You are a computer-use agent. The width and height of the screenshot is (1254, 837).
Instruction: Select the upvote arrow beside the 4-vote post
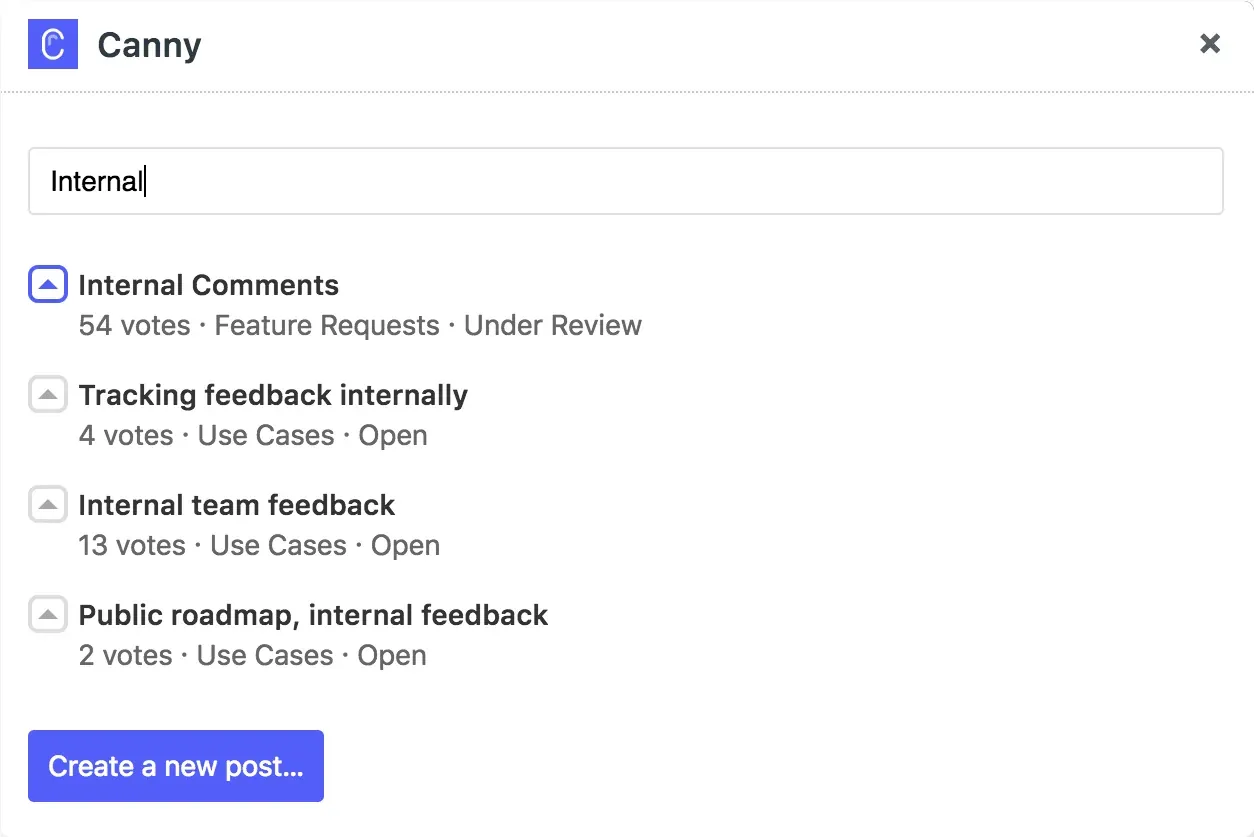pyautogui.click(x=47, y=394)
